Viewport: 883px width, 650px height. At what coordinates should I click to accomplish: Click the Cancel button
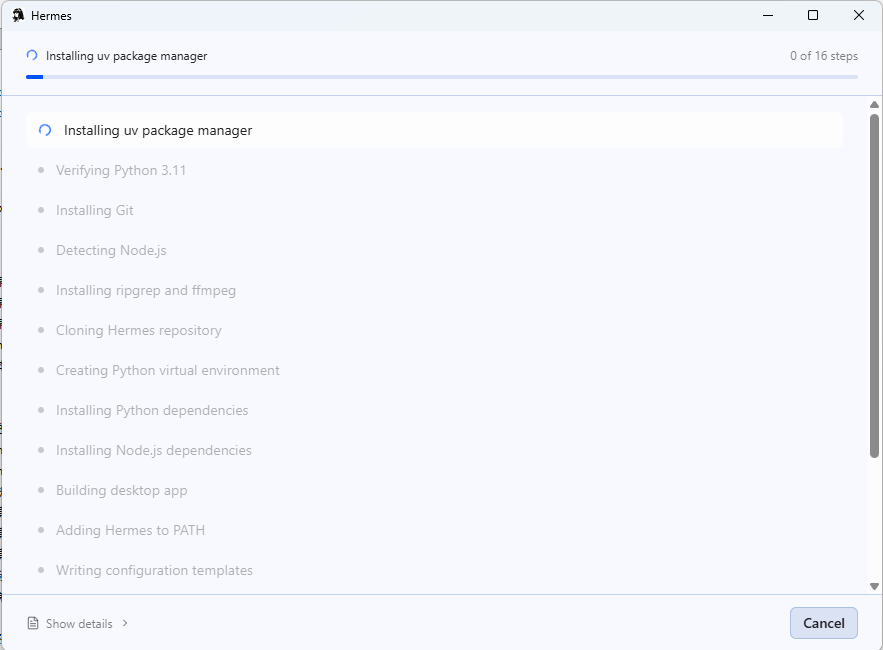[x=823, y=623]
